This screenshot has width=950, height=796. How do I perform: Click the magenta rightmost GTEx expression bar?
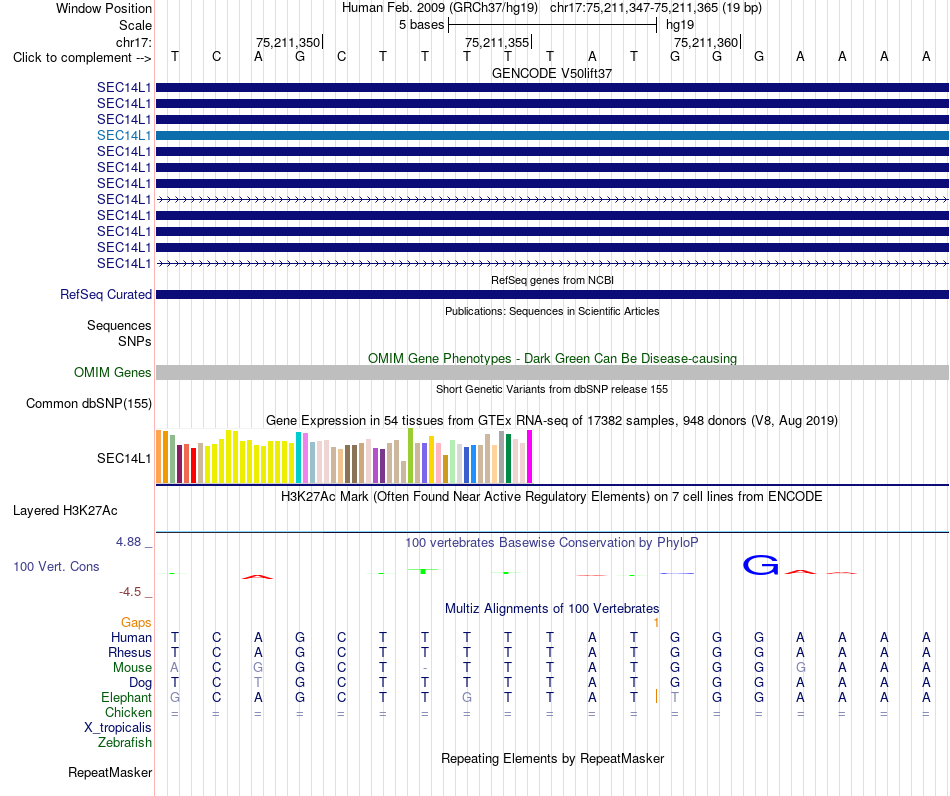coord(530,457)
